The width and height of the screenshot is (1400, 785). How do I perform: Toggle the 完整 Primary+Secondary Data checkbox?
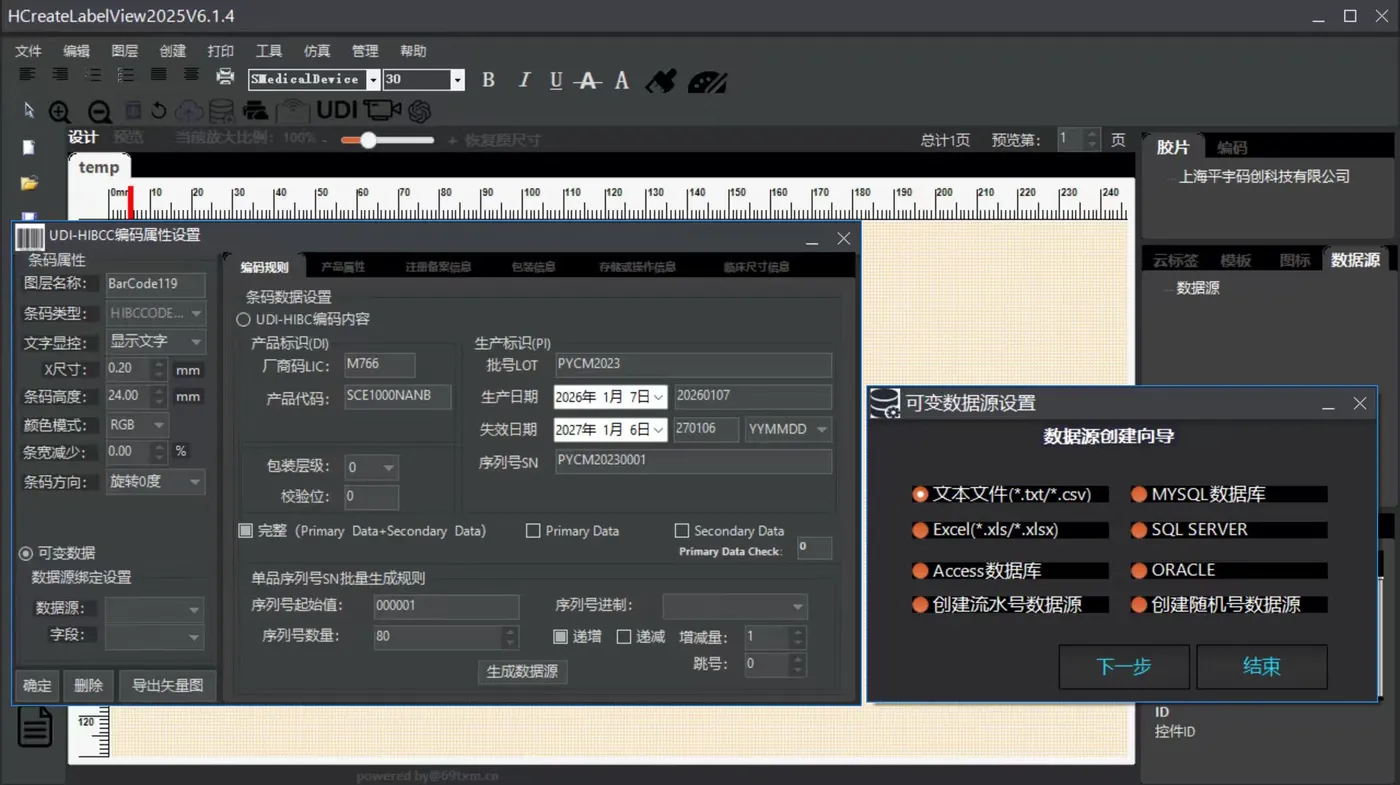click(x=245, y=531)
